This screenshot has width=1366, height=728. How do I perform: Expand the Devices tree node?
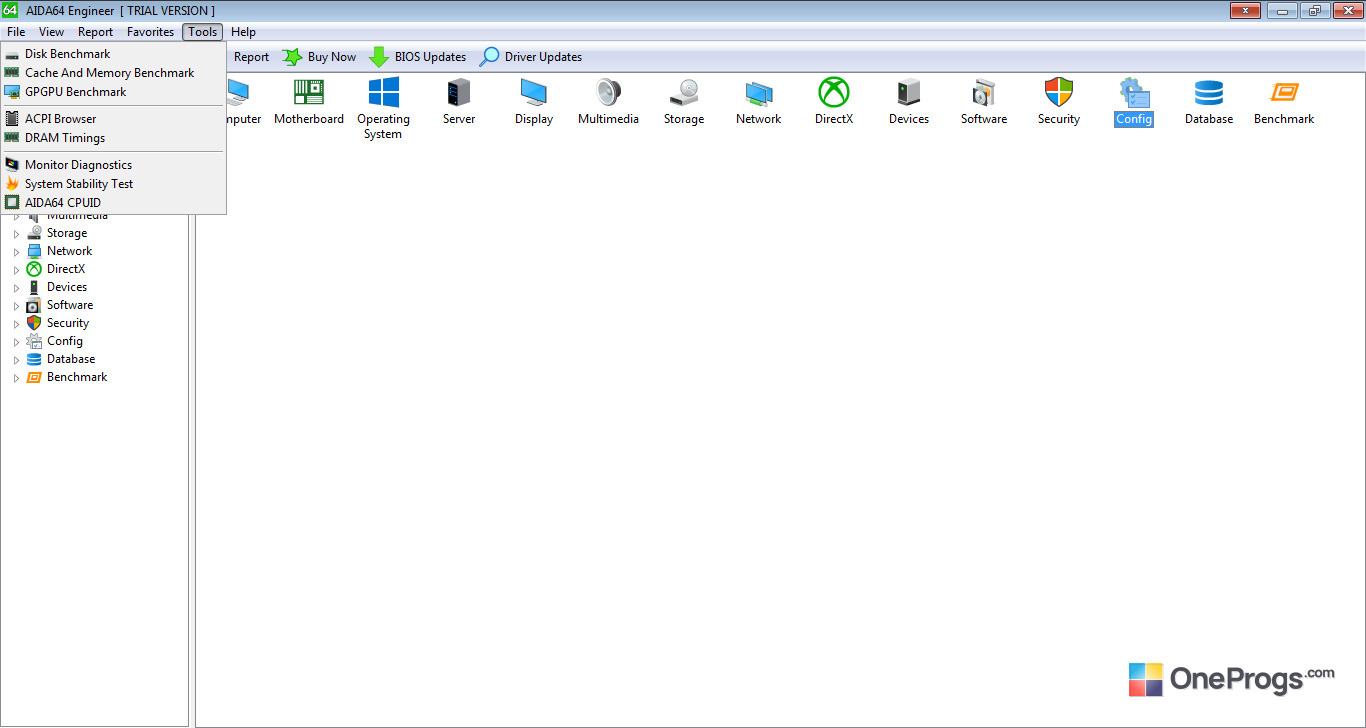tap(16, 288)
